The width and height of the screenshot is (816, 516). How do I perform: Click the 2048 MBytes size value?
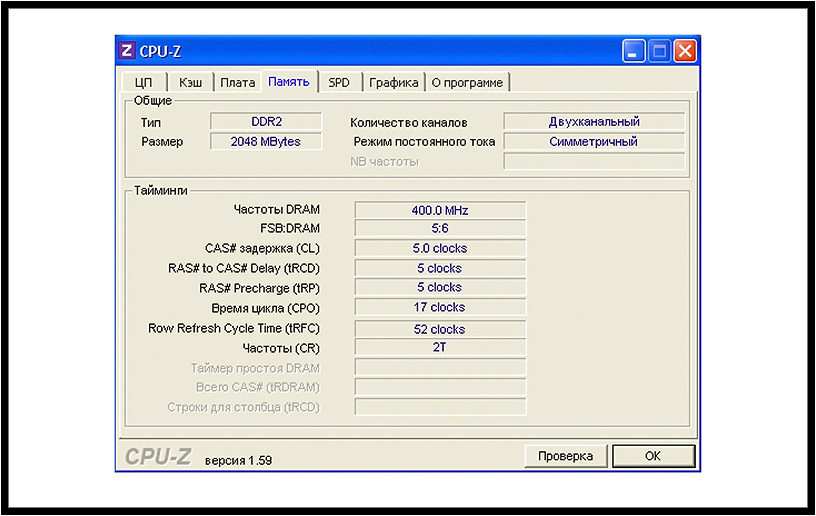pos(266,141)
